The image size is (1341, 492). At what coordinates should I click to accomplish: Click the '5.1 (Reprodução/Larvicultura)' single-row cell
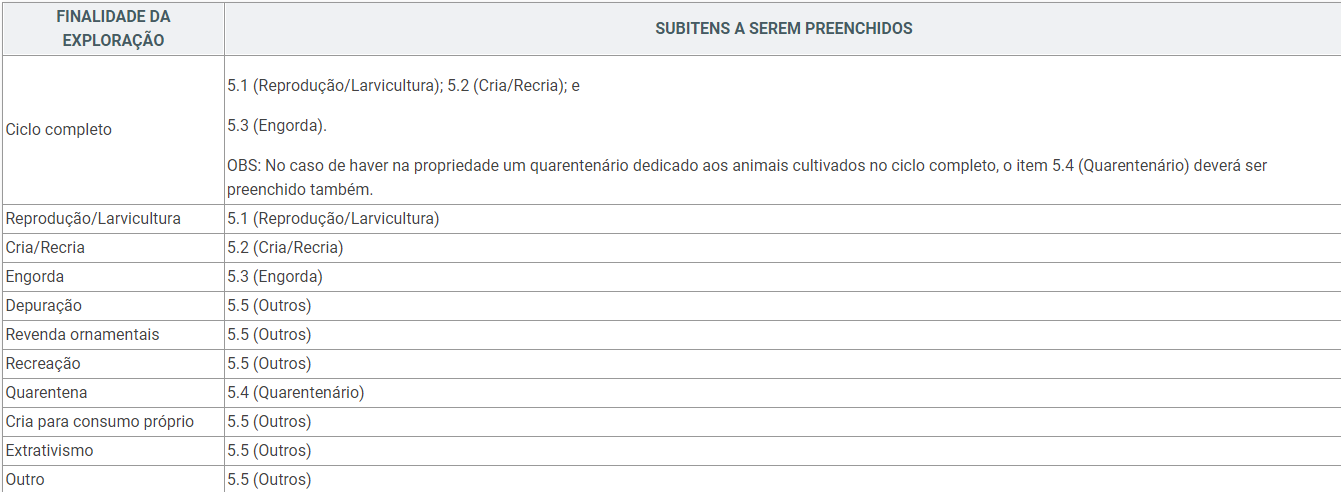point(333,218)
